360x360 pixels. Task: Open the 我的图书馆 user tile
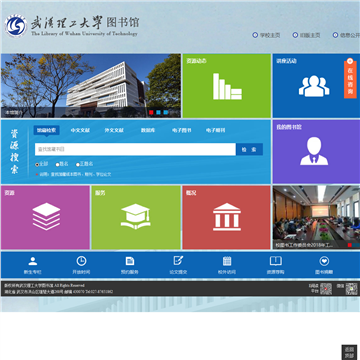(x=316, y=152)
